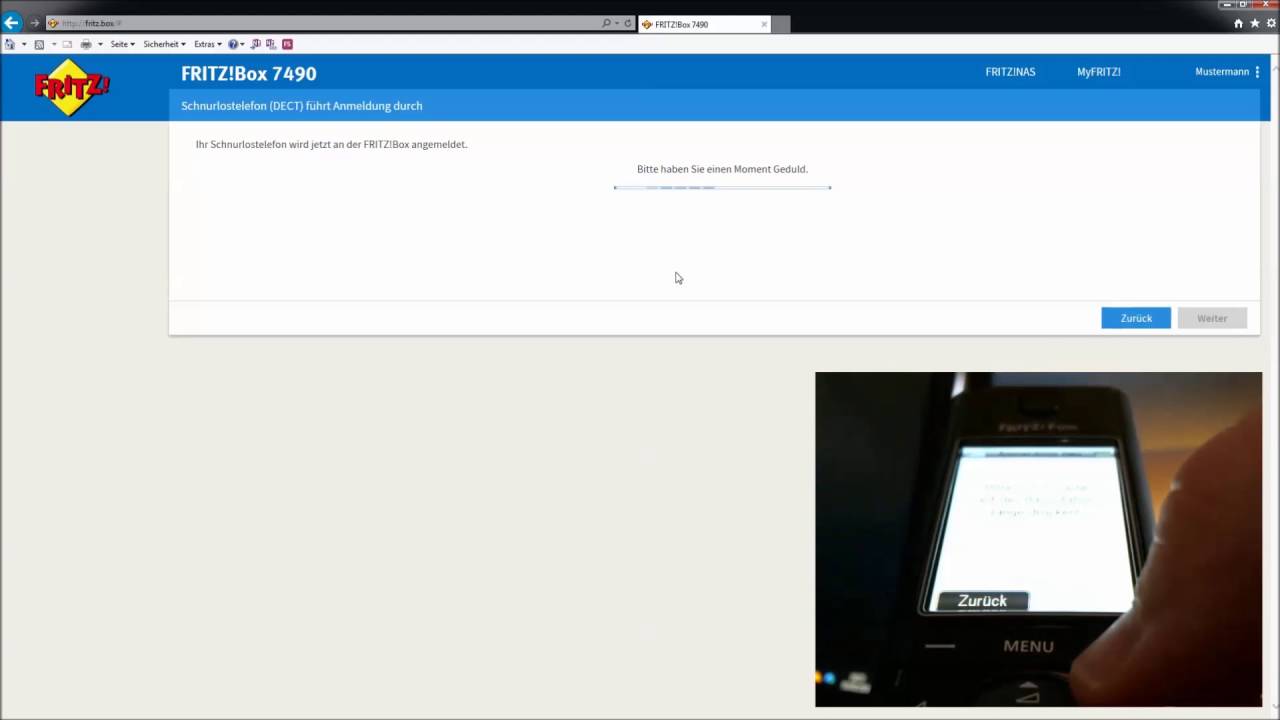Image resolution: width=1280 pixels, height=720 pixels.
Task: Minimize the browser window
Action: (1226, 5)
